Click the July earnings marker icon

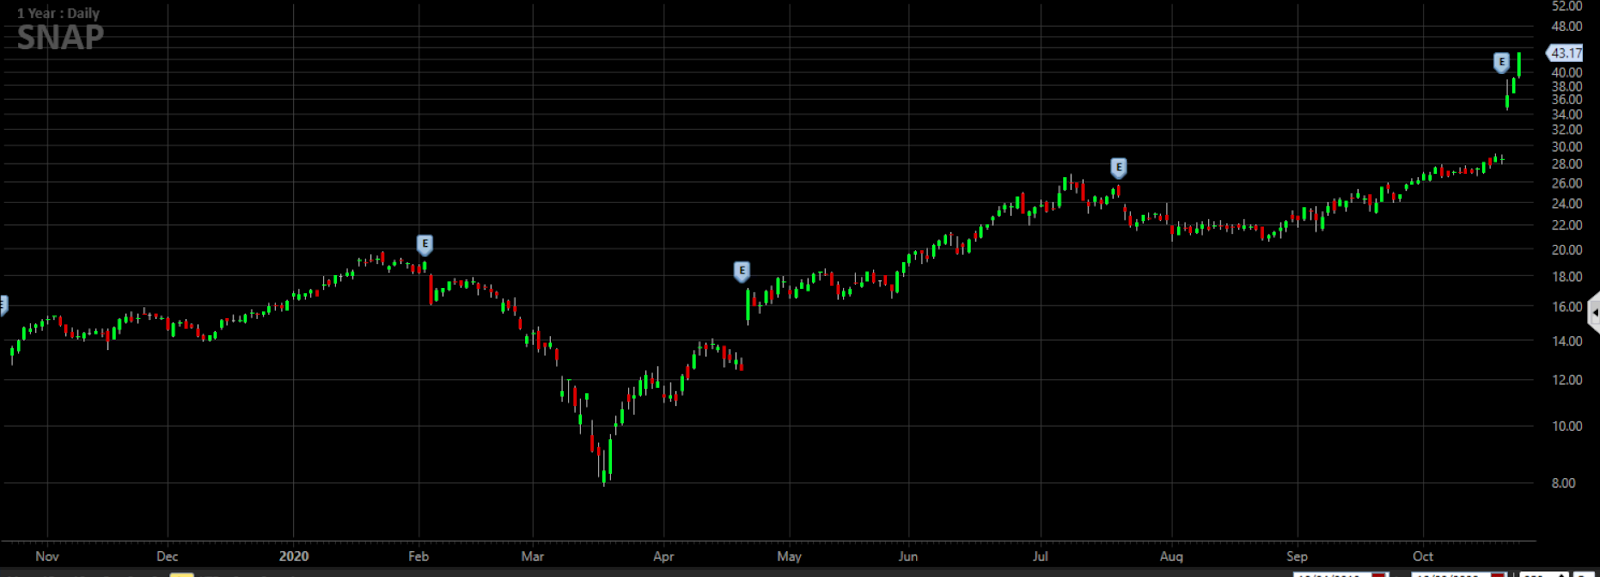tap(1118, 168)
